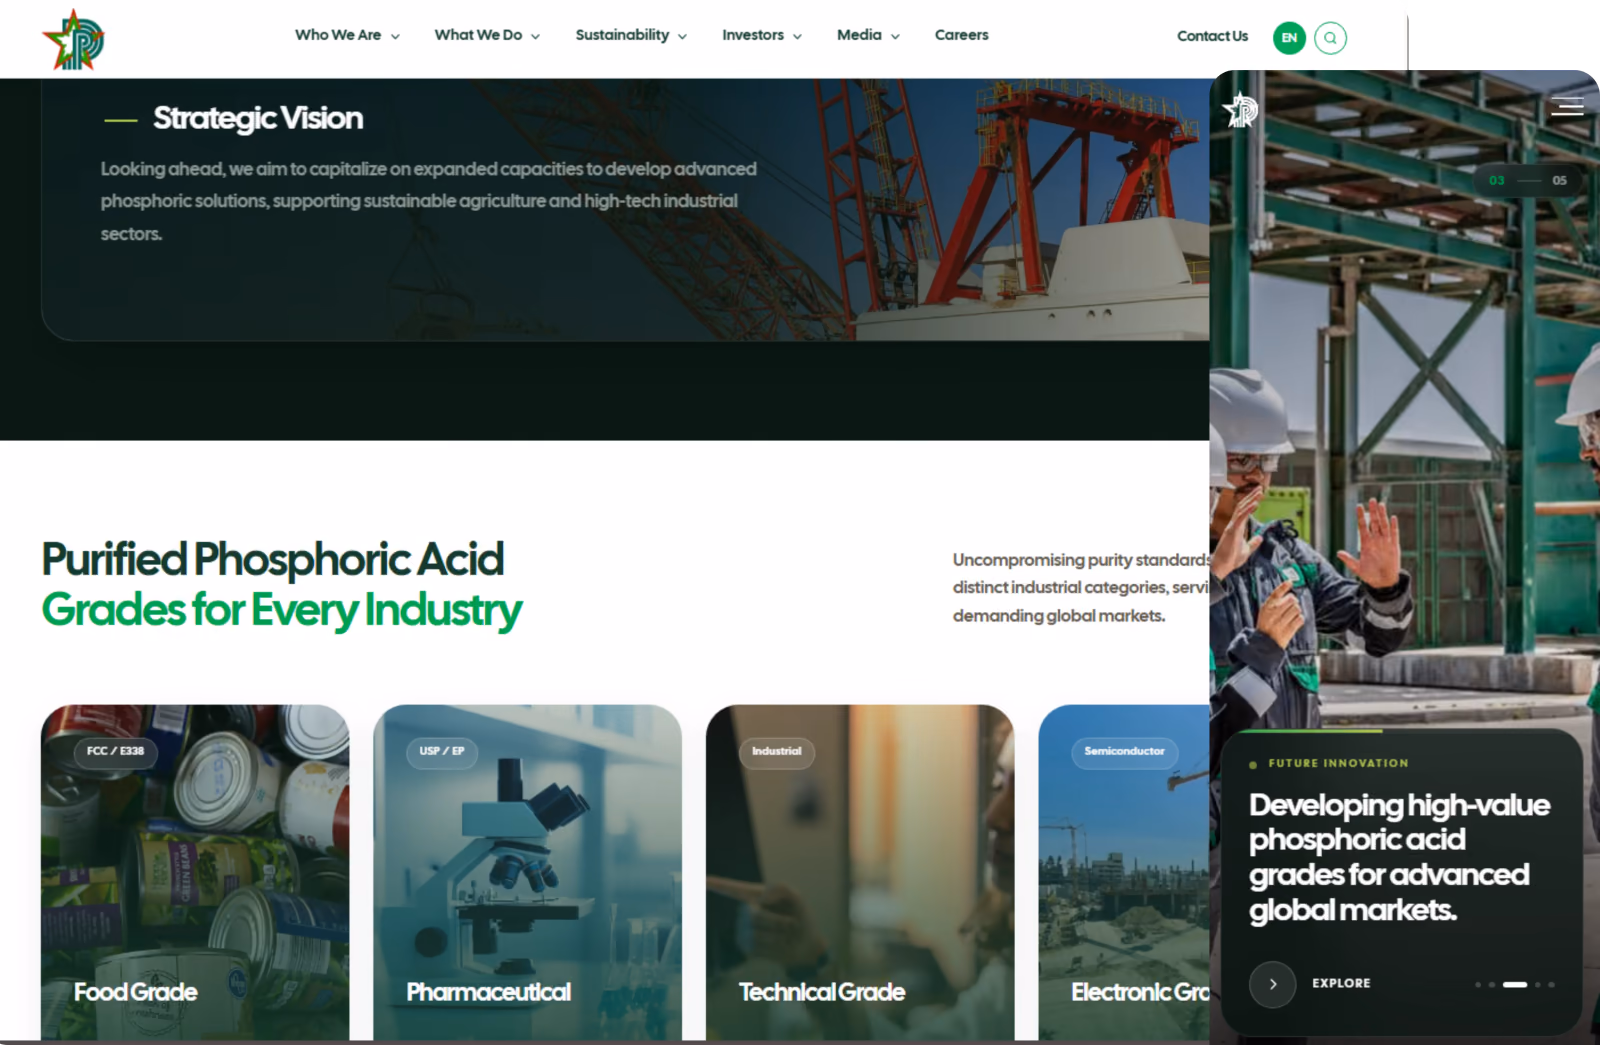Expand the Media chevron
The height and width of the screenshot is (1045, 1600).
pyautogui.click(x=895, y=36)
